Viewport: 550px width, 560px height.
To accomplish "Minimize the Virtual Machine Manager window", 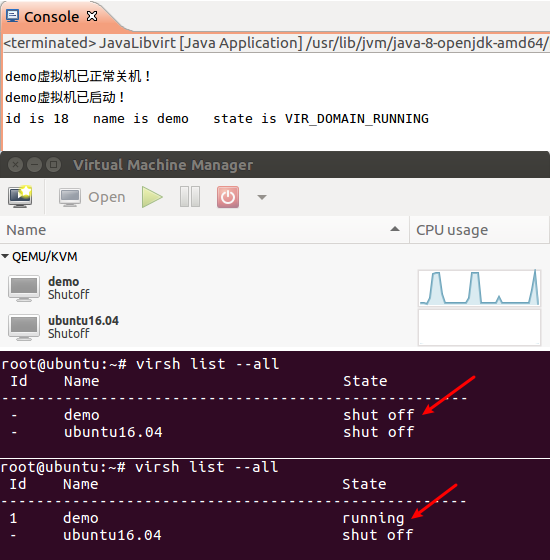I will [35, 165].
